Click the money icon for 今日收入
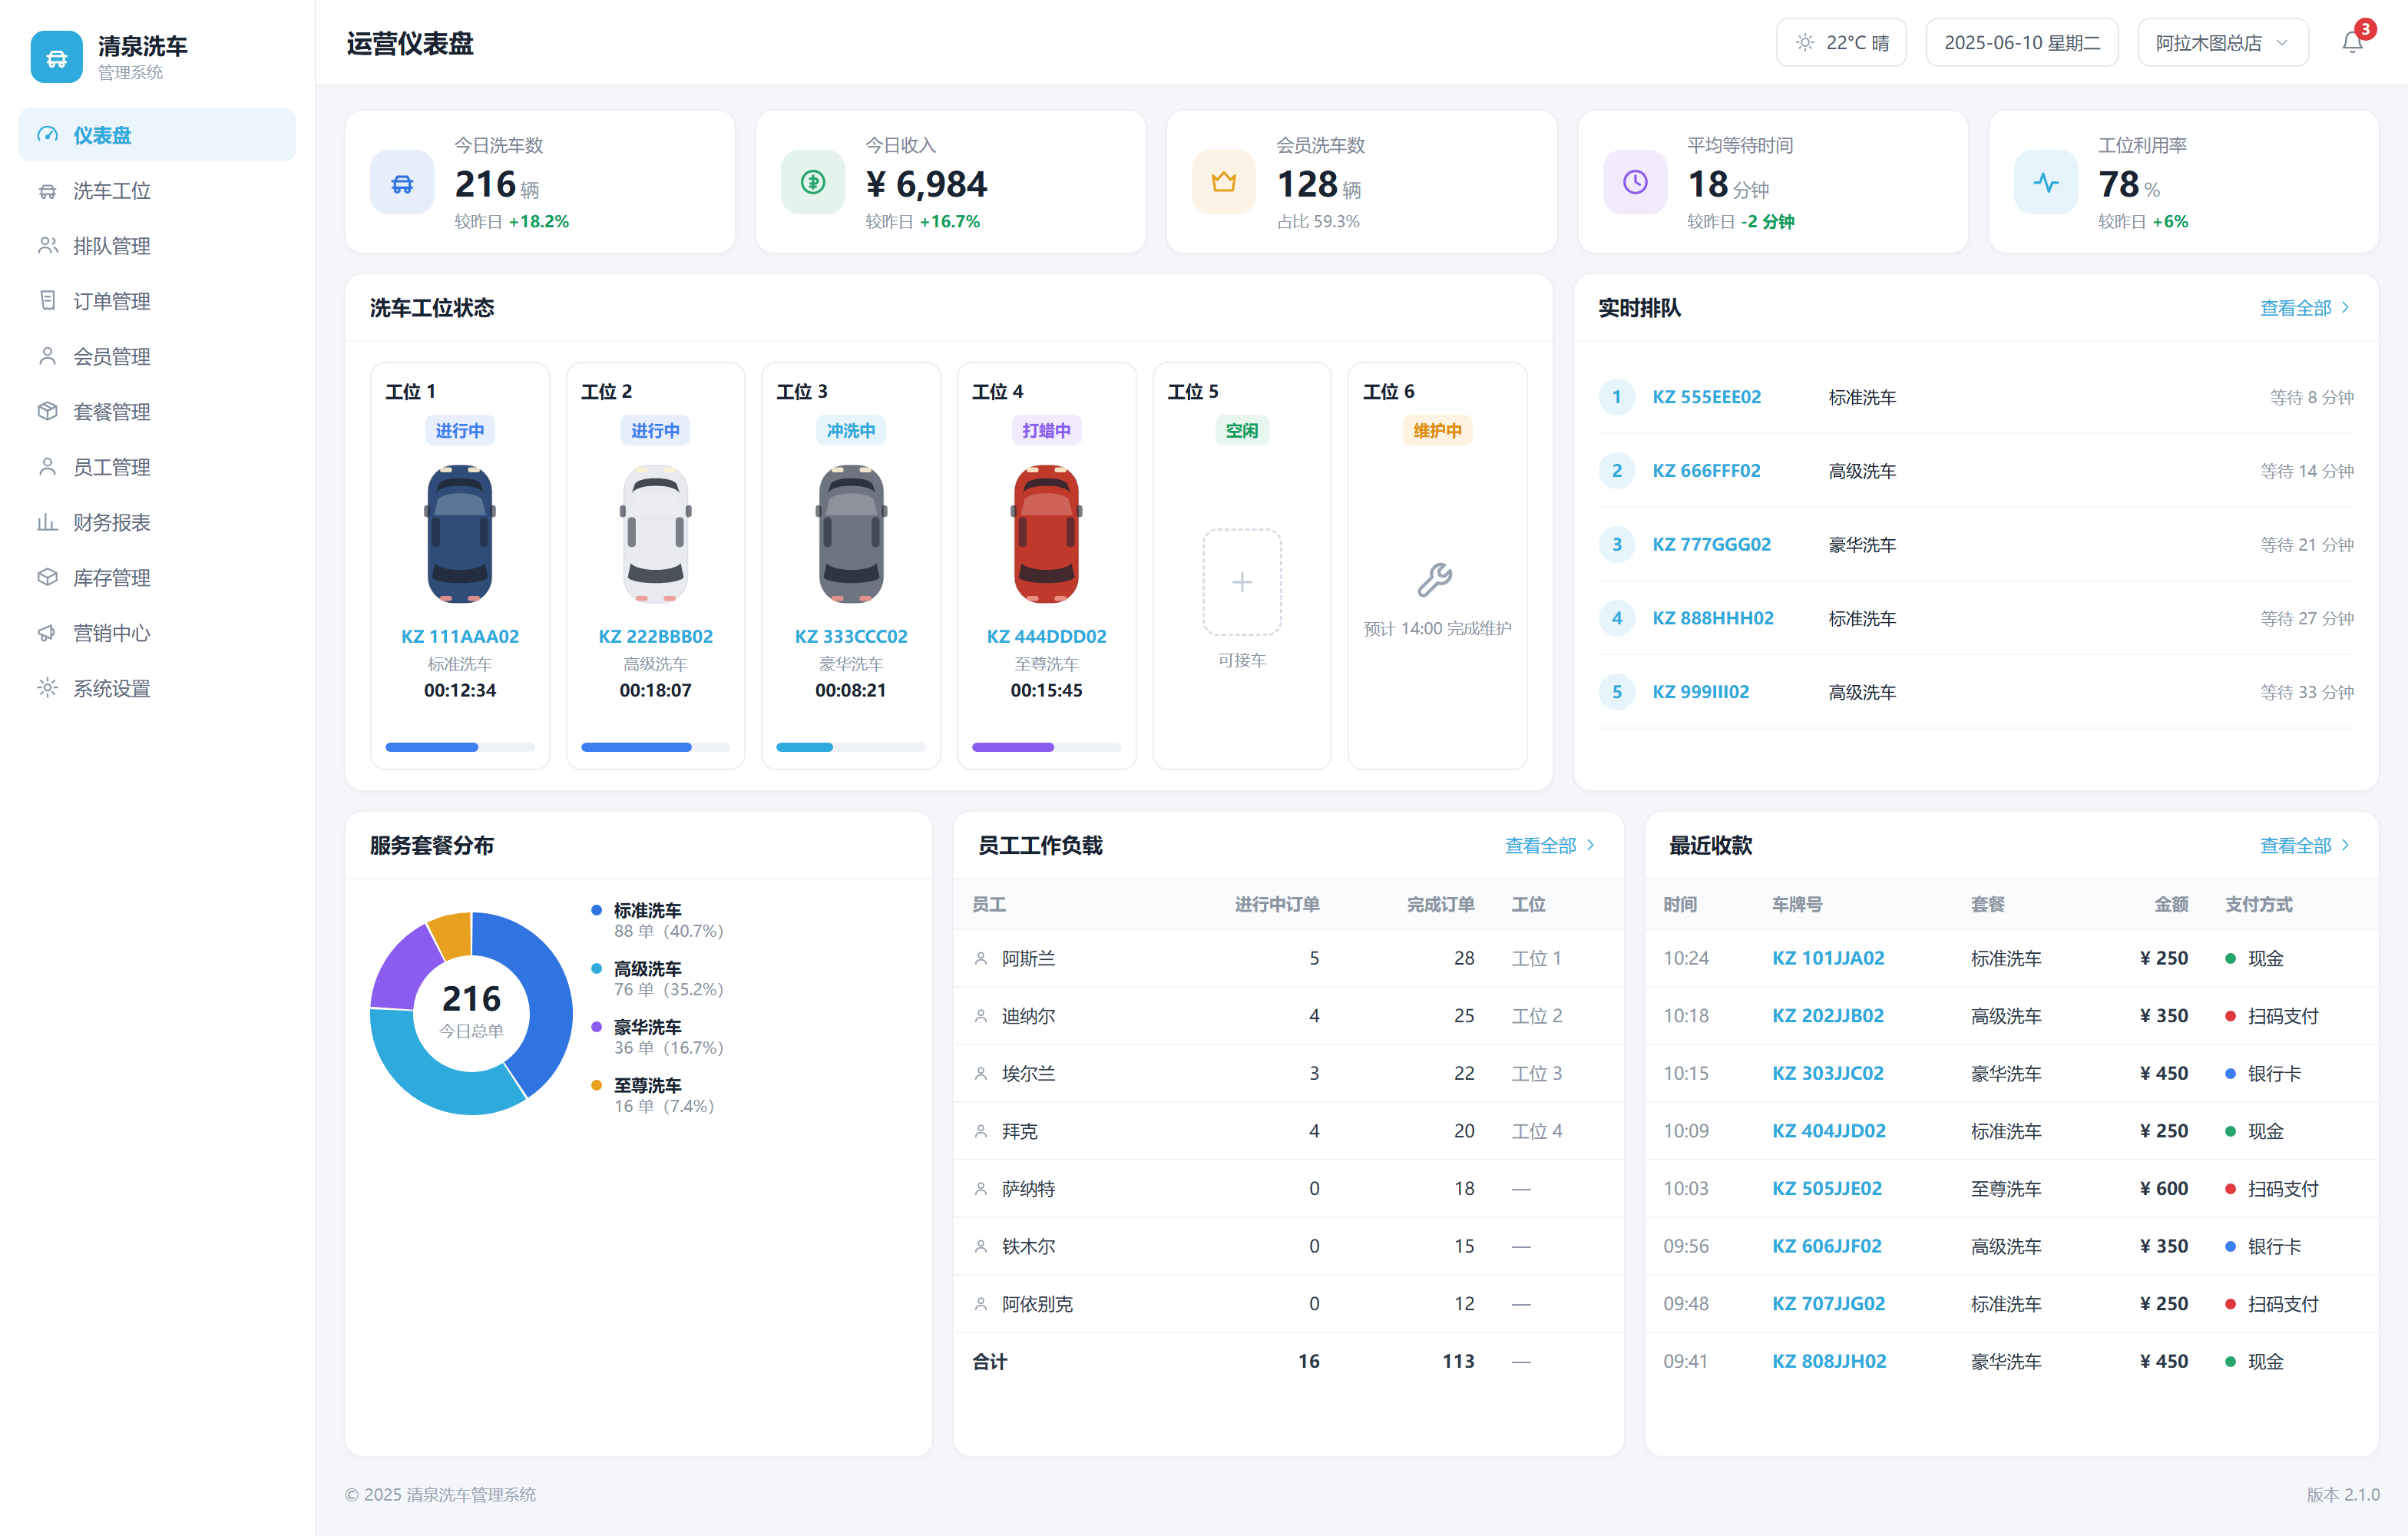The height and width of the screenshot is (1536, 2408). (812, 182)
